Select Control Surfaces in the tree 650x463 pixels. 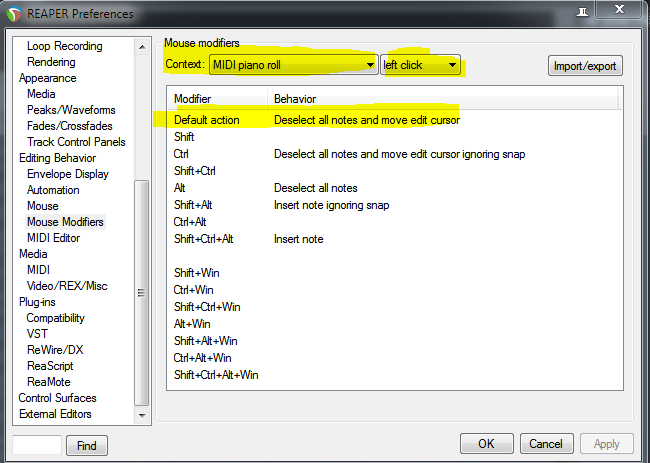pos(58,398)
